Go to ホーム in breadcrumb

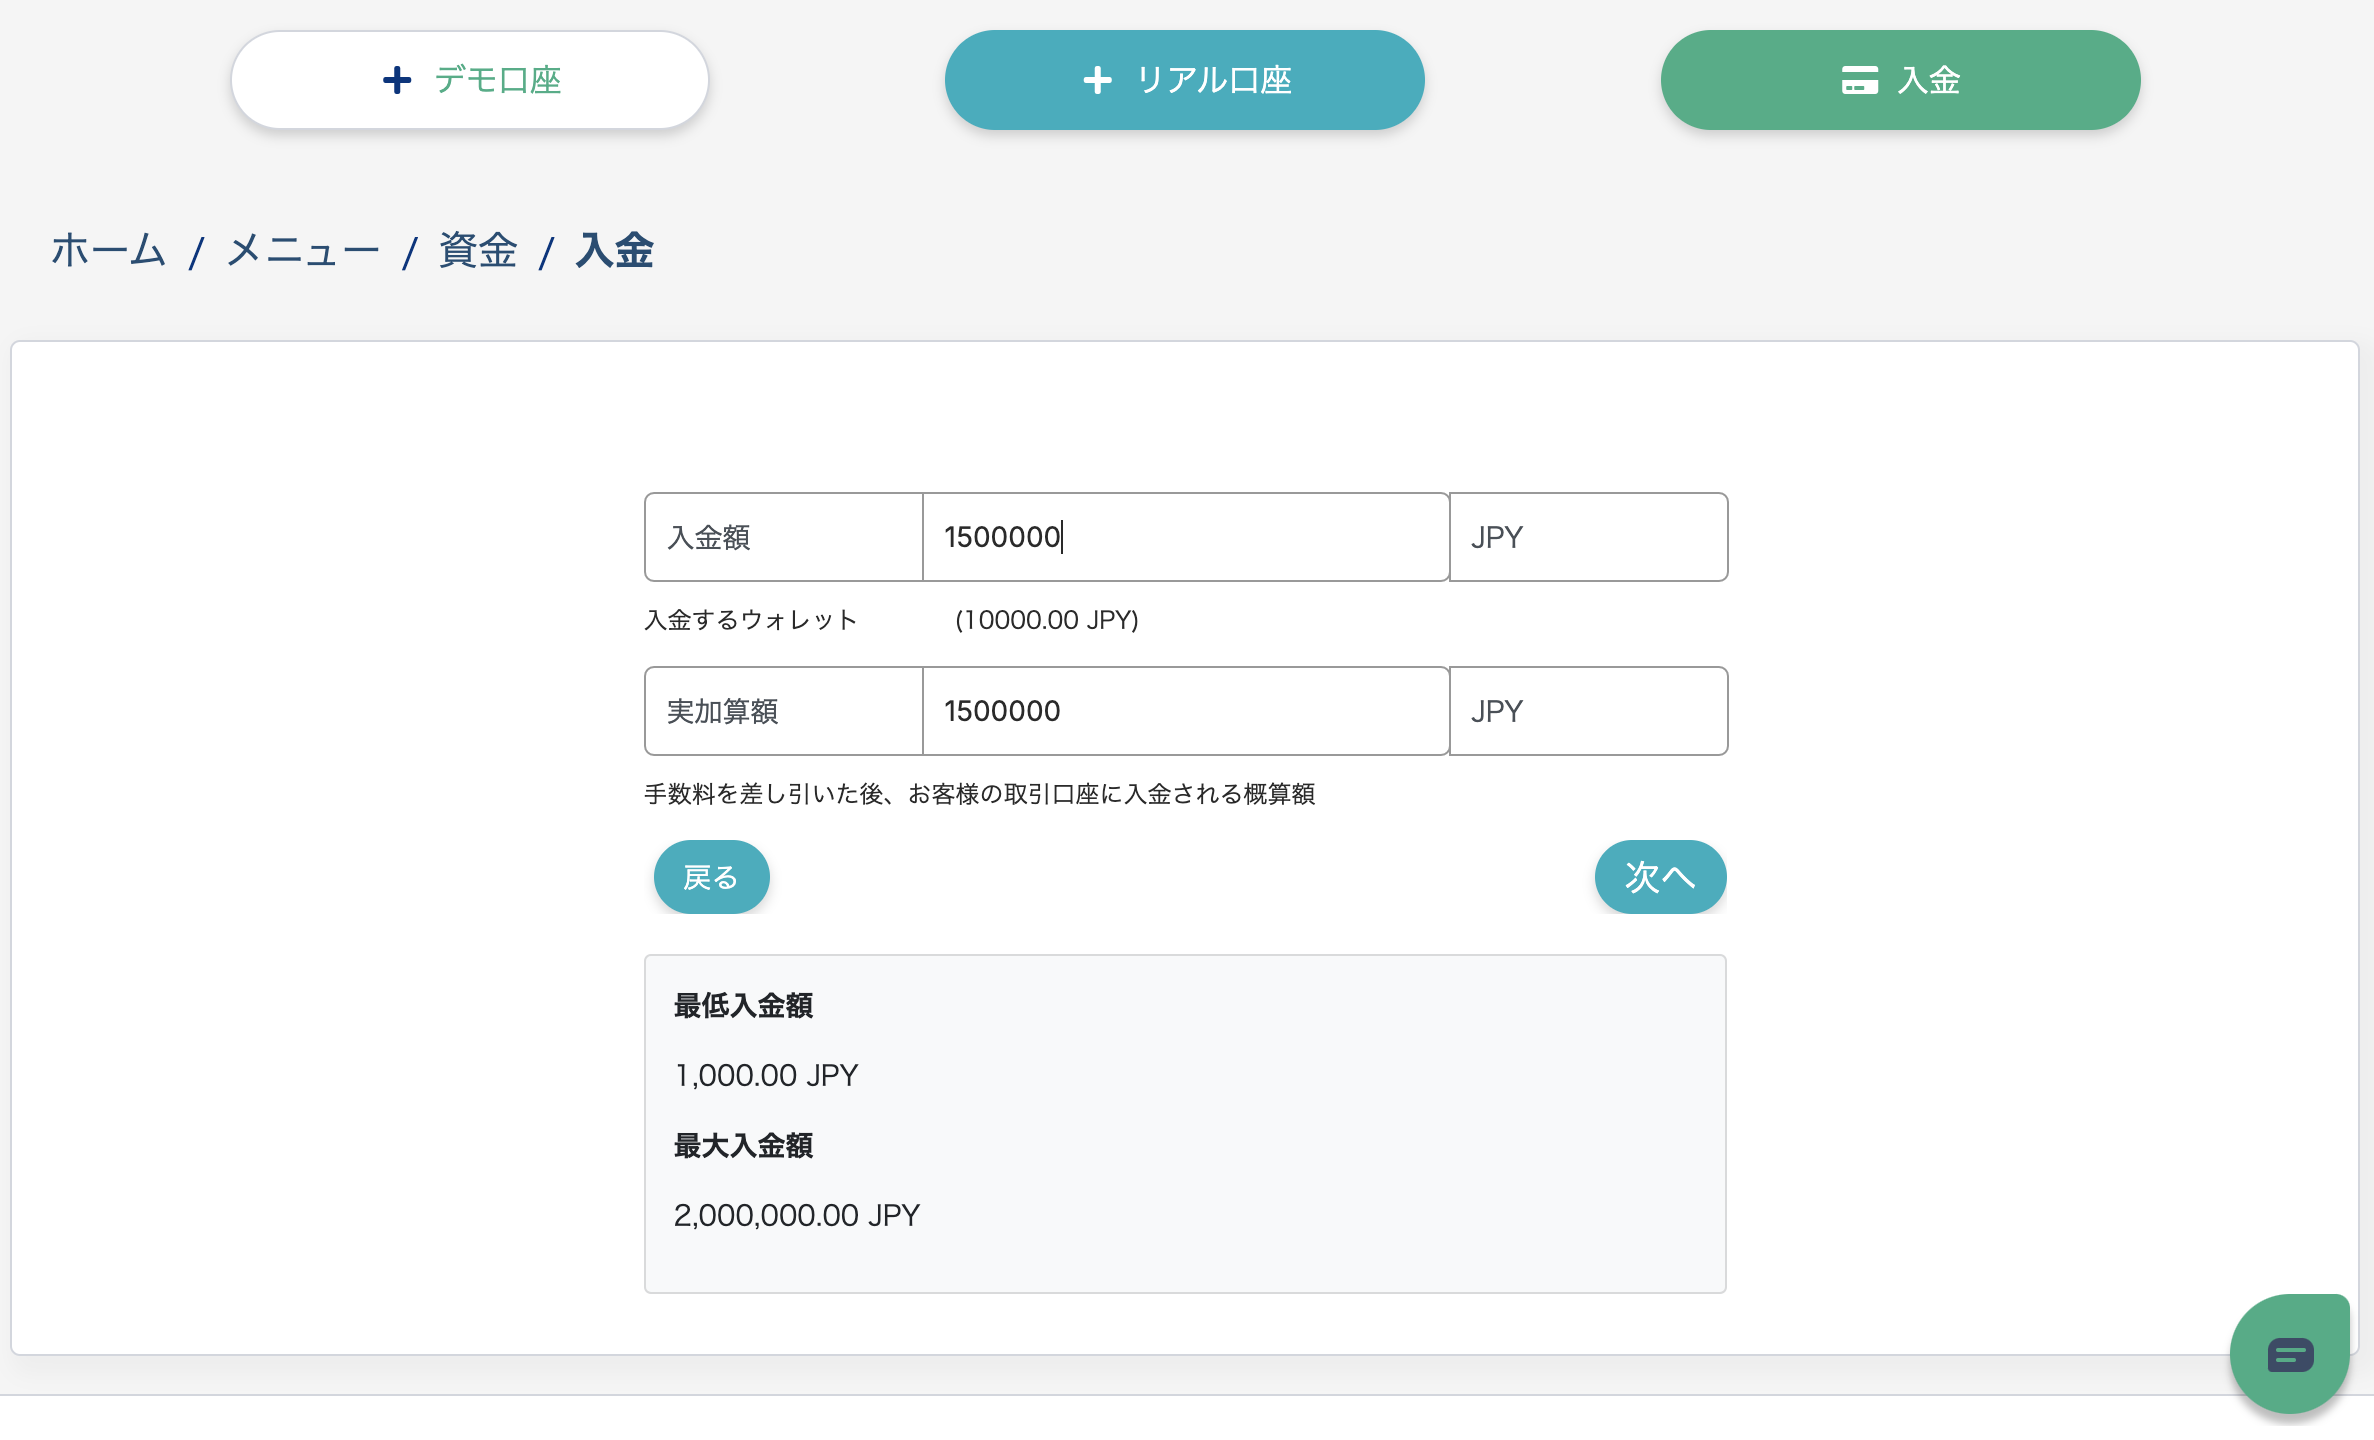[108, 250]
